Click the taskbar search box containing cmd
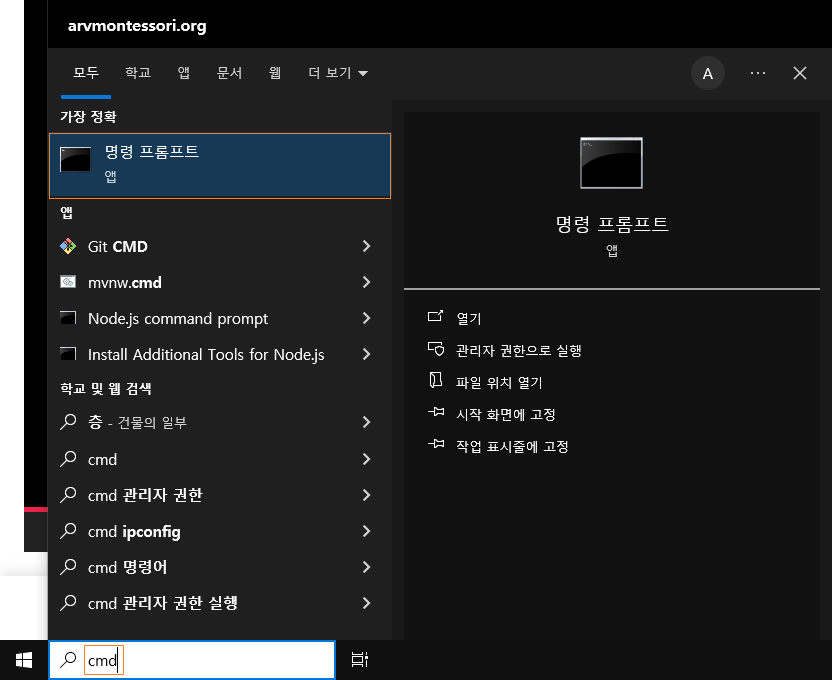This screenshot has height=680, width=832. point(192,660)
